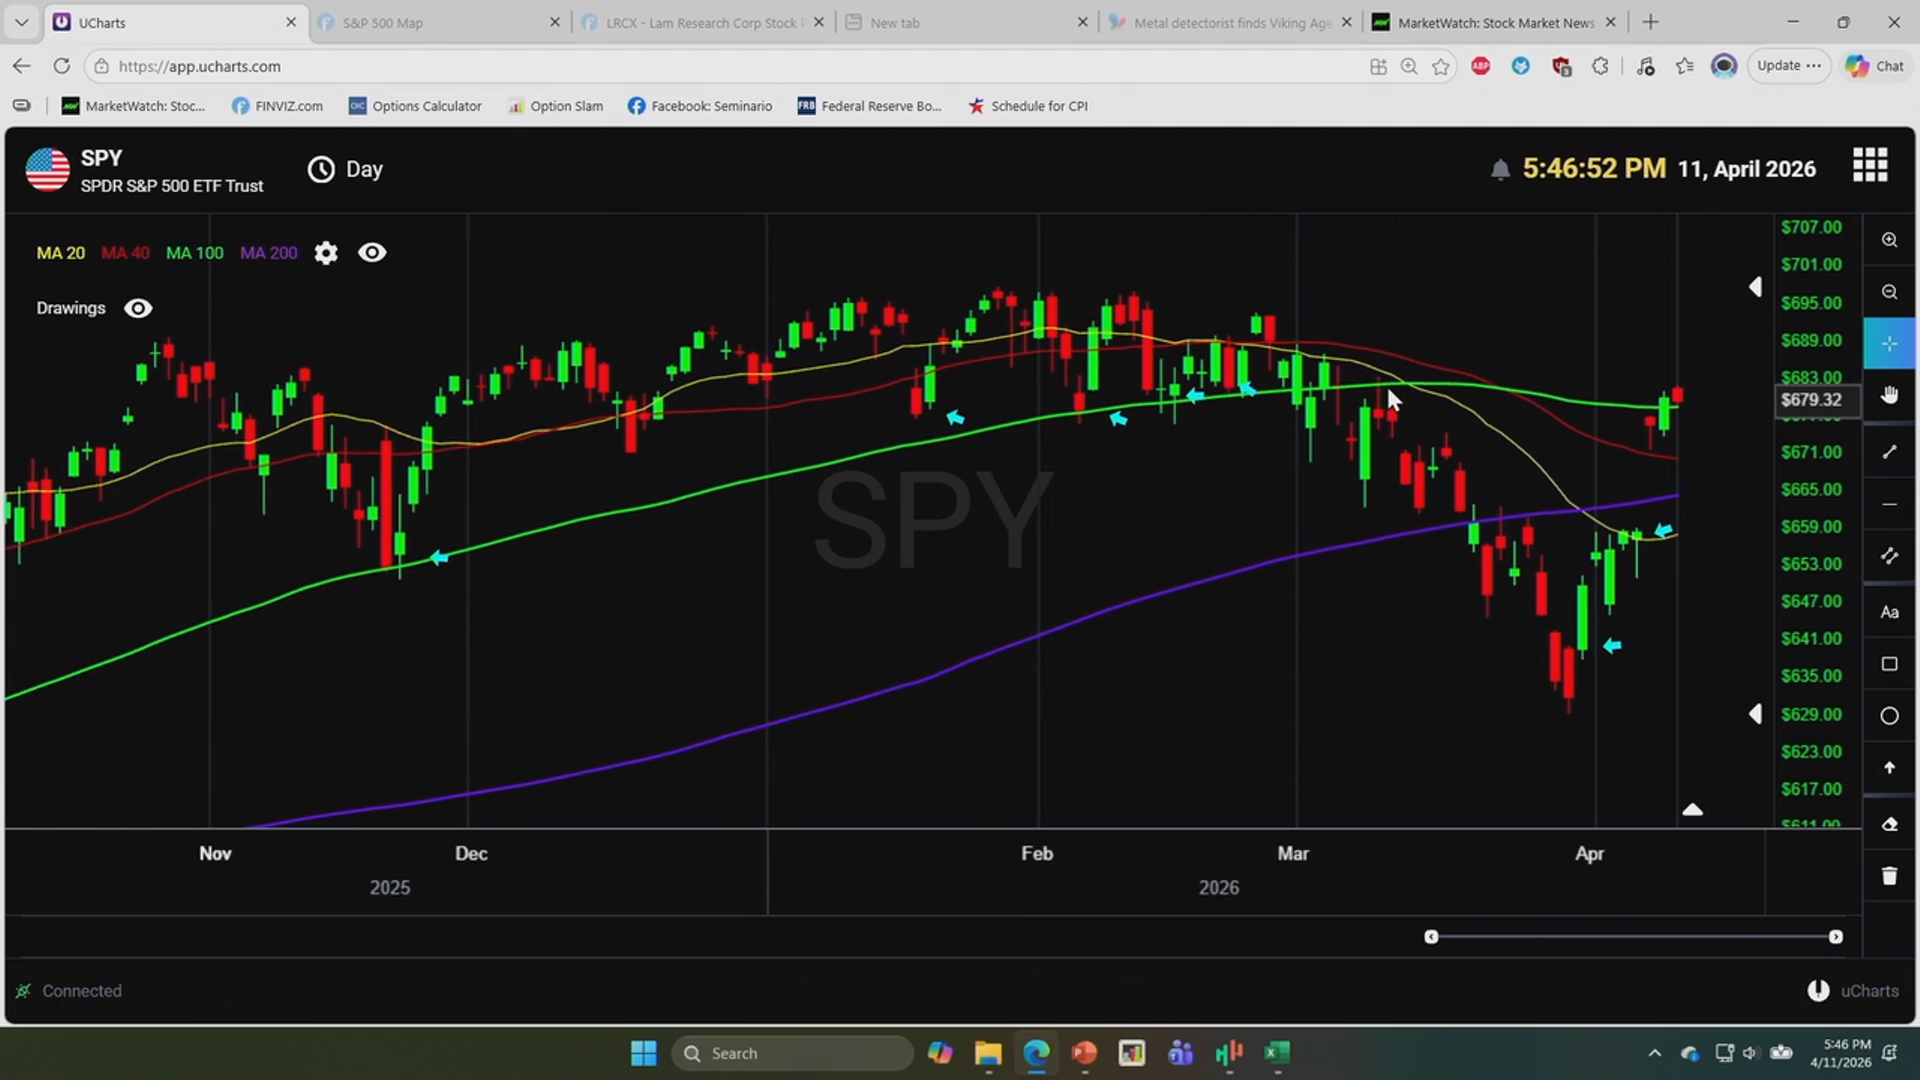Viewport: 1920px width, 1080px height.
Task: Select the measure ruler tool
Action: pos(1889,556)
